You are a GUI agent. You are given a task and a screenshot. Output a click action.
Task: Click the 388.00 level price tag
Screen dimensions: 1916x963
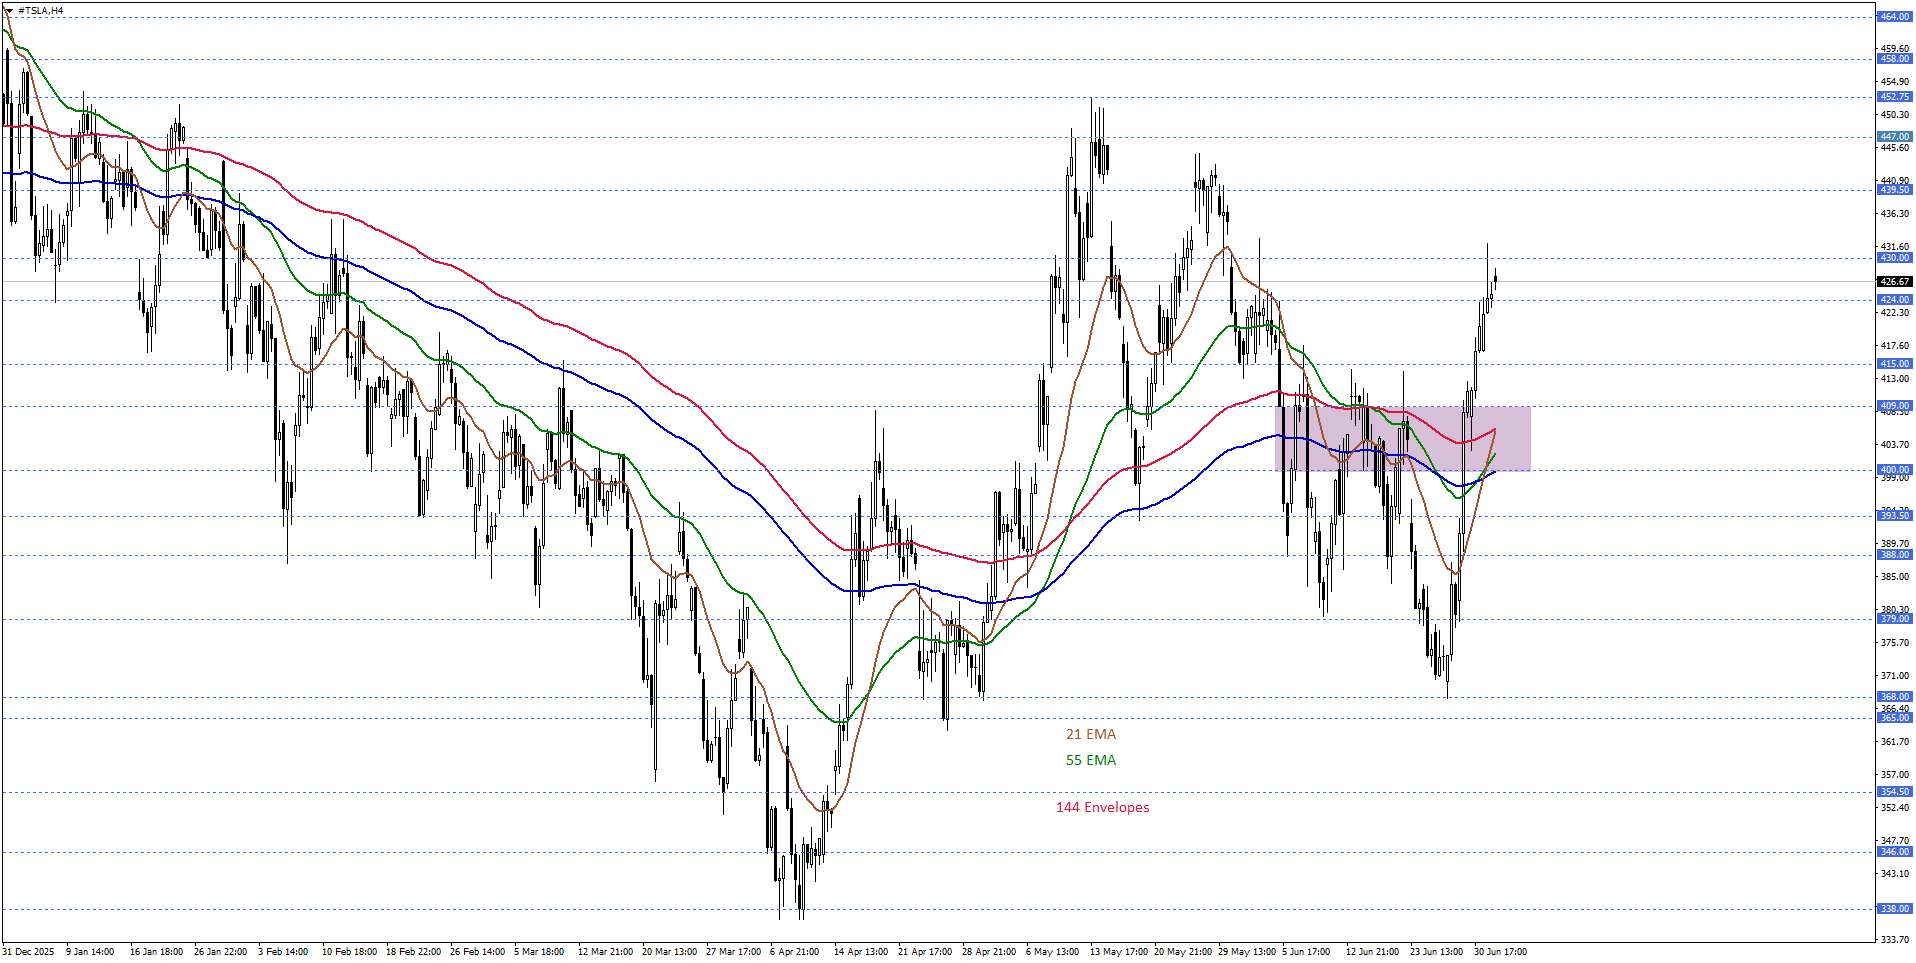click(1894, 555)
